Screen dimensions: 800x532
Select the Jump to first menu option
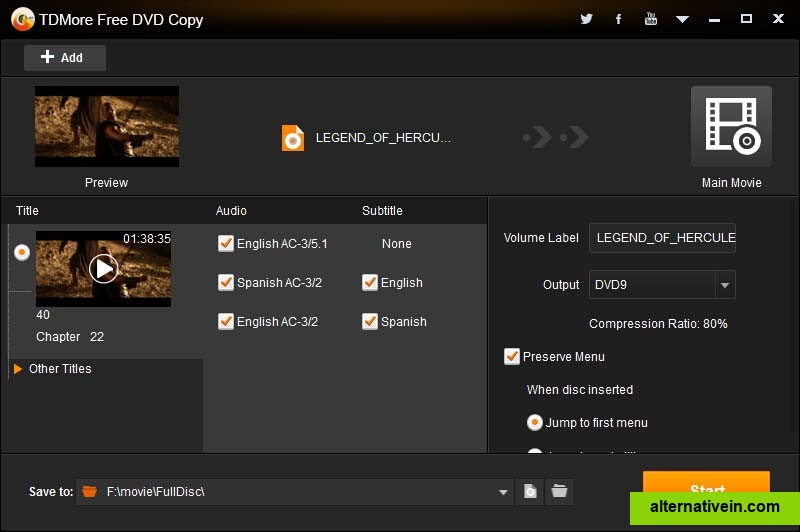(535, 422)
